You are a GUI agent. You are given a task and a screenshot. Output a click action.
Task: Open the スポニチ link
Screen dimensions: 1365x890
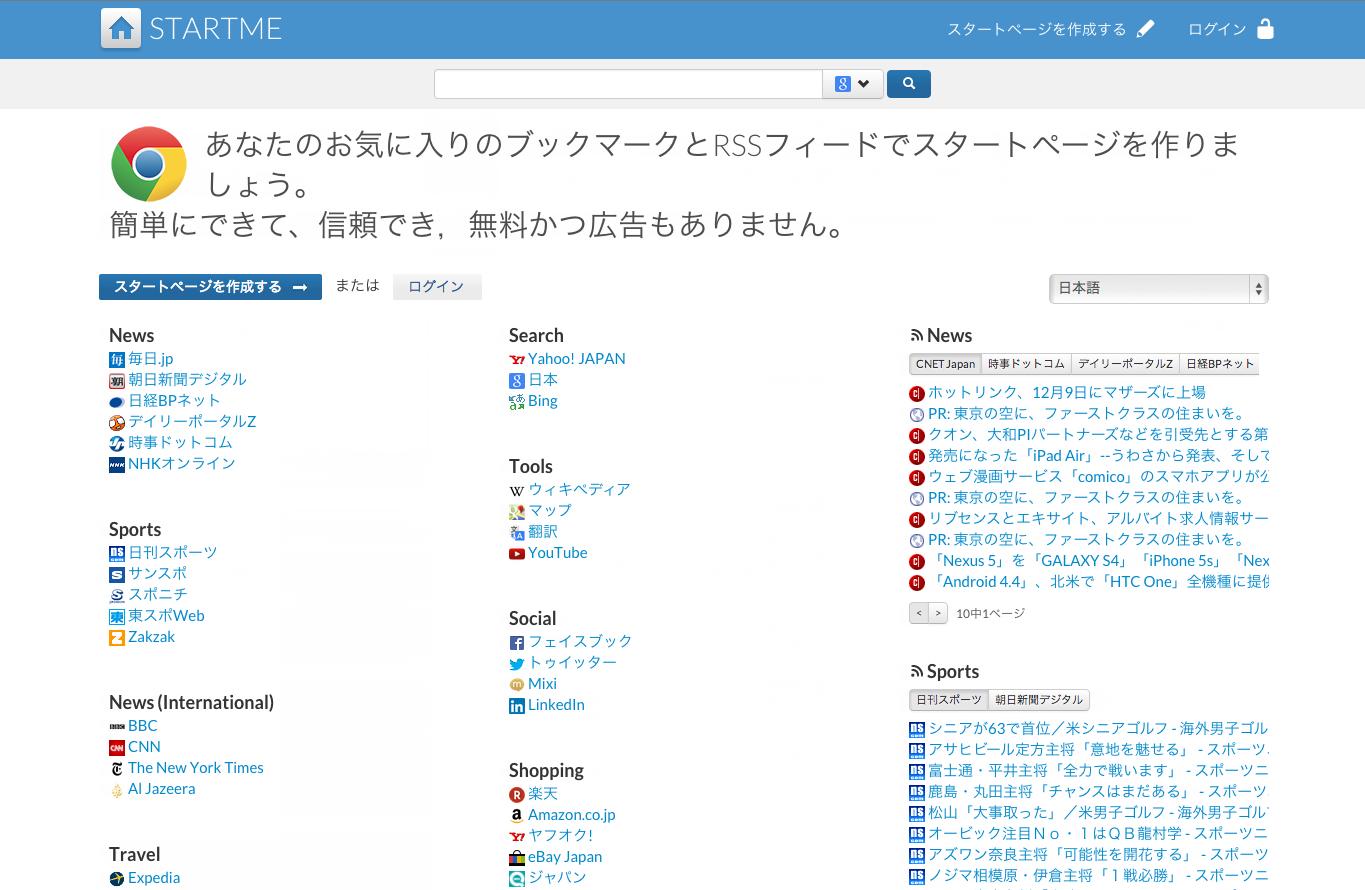157,594
